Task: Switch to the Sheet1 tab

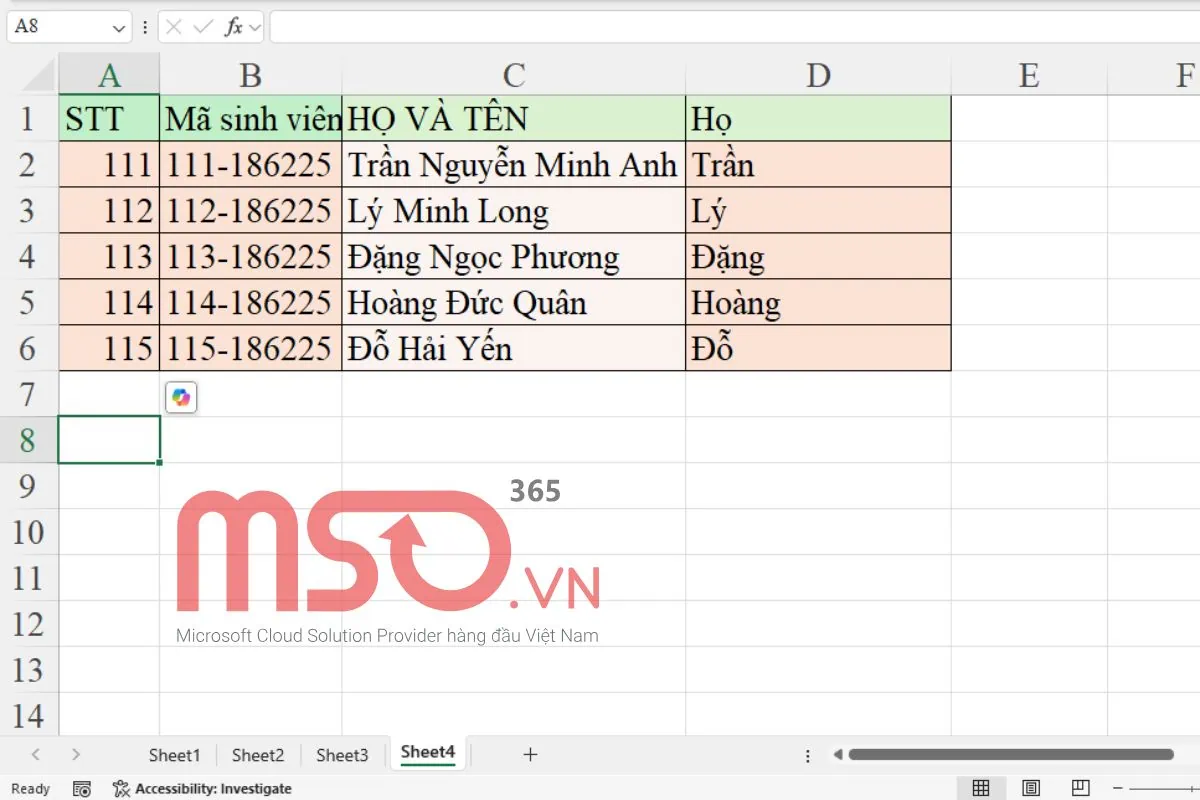Action: coord(174,755)
